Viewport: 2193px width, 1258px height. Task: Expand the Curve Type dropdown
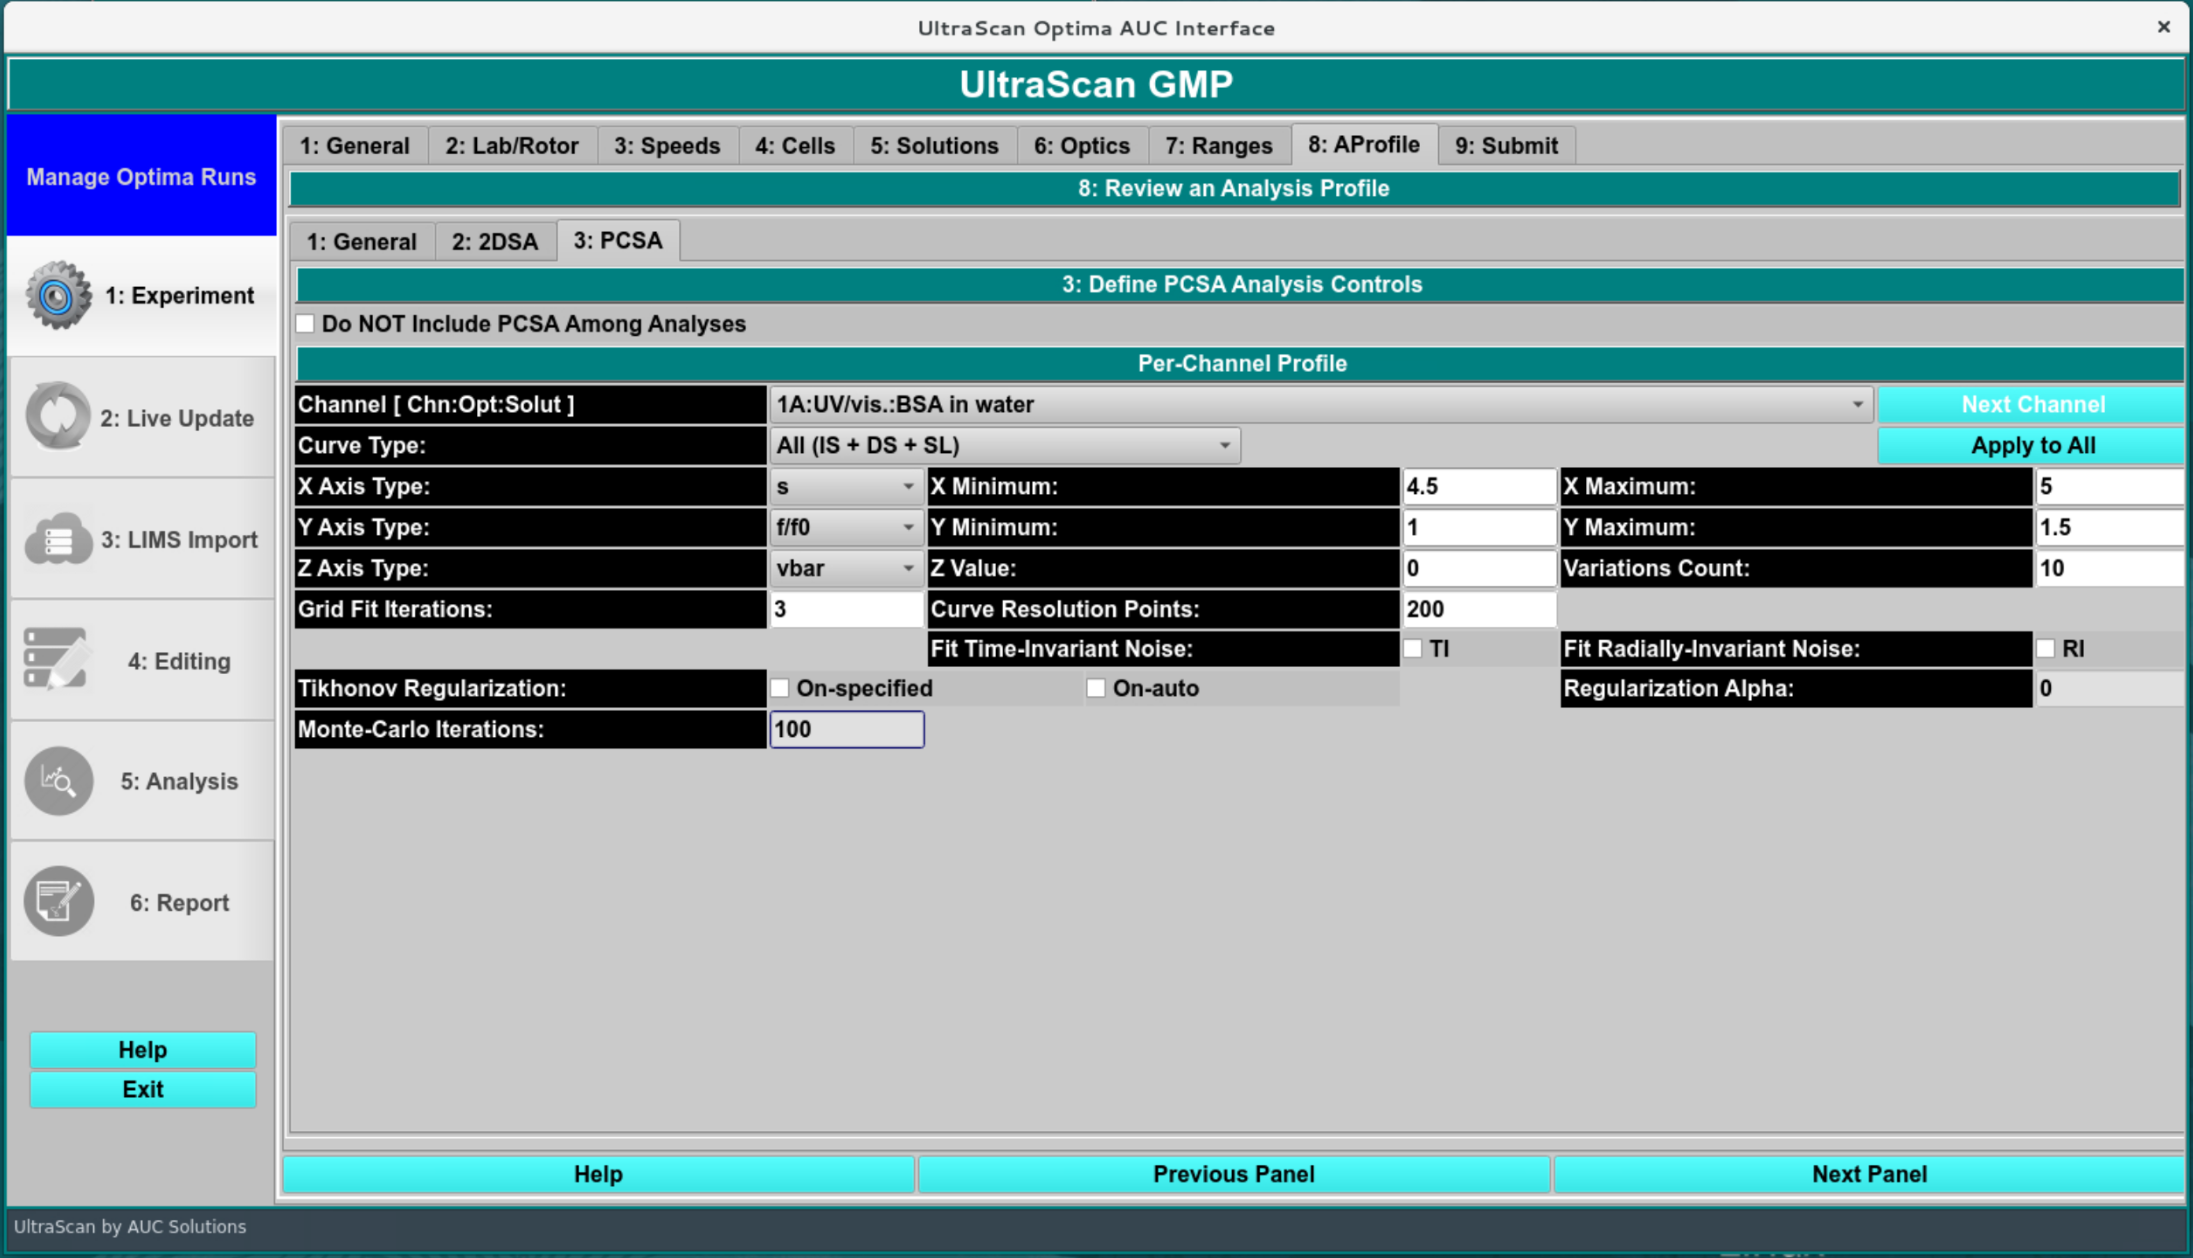pyautogui.click(x=1004, y=446)
